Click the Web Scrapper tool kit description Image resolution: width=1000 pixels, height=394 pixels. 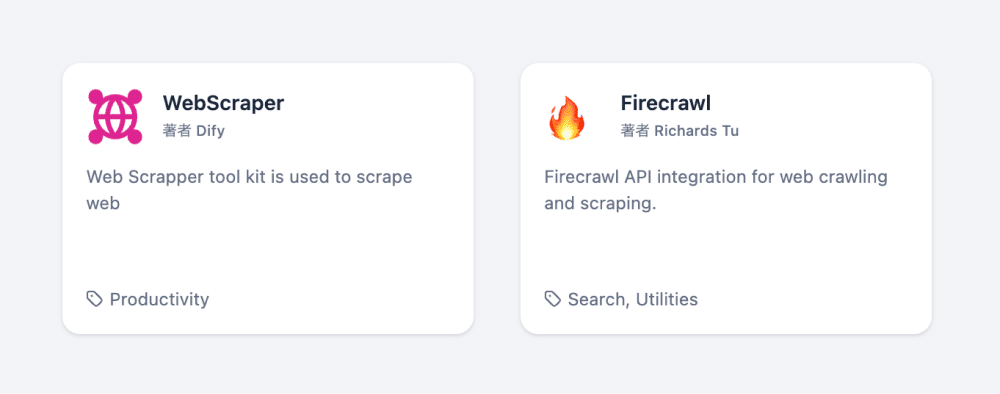coord(249,190)
